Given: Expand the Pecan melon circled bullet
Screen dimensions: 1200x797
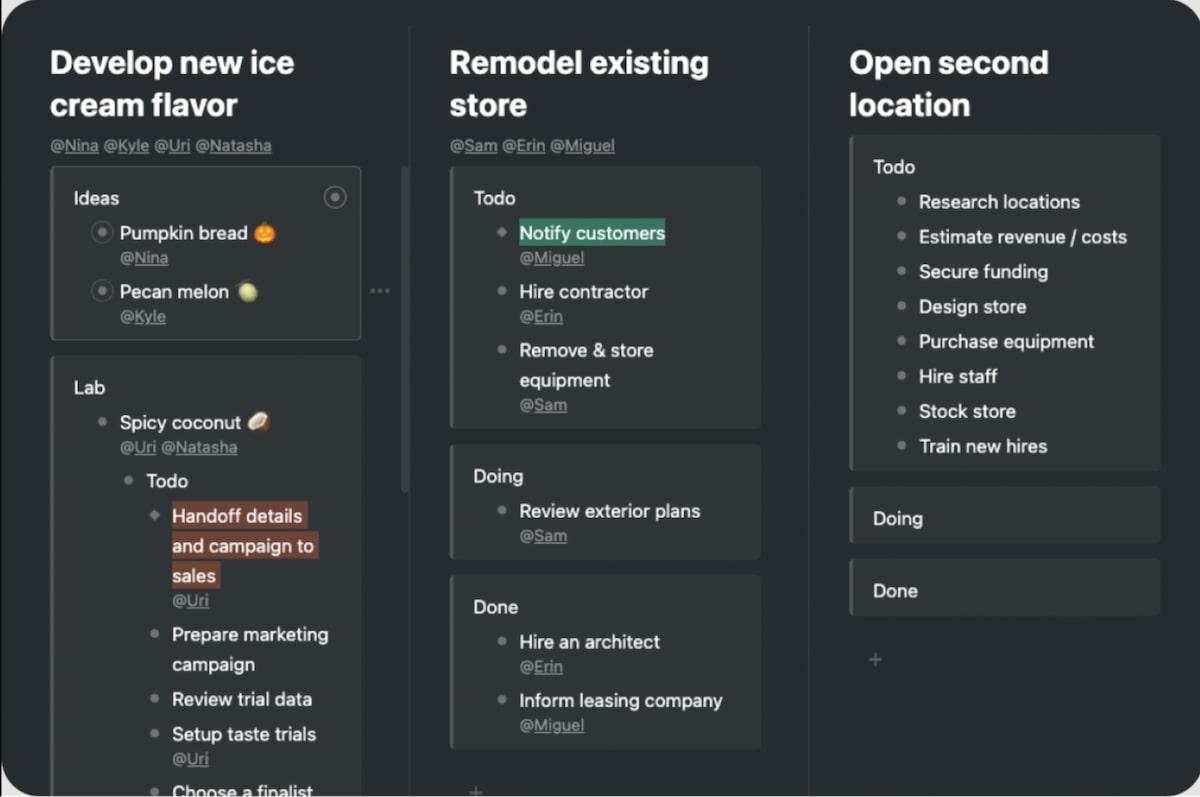Looking at the screenshot, I should coord(101,292).
